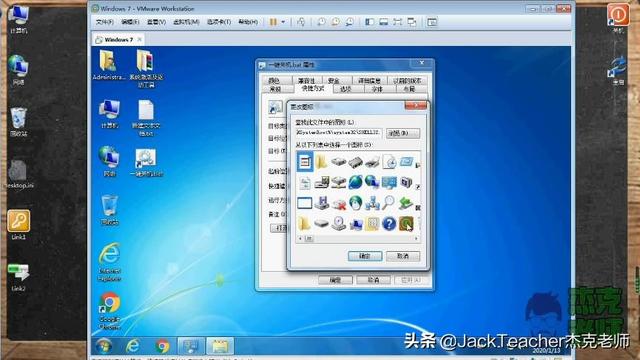Open the dropdown arrow beside the pause button
This screenshot has width=640, height=360.
tap(283, 22)
